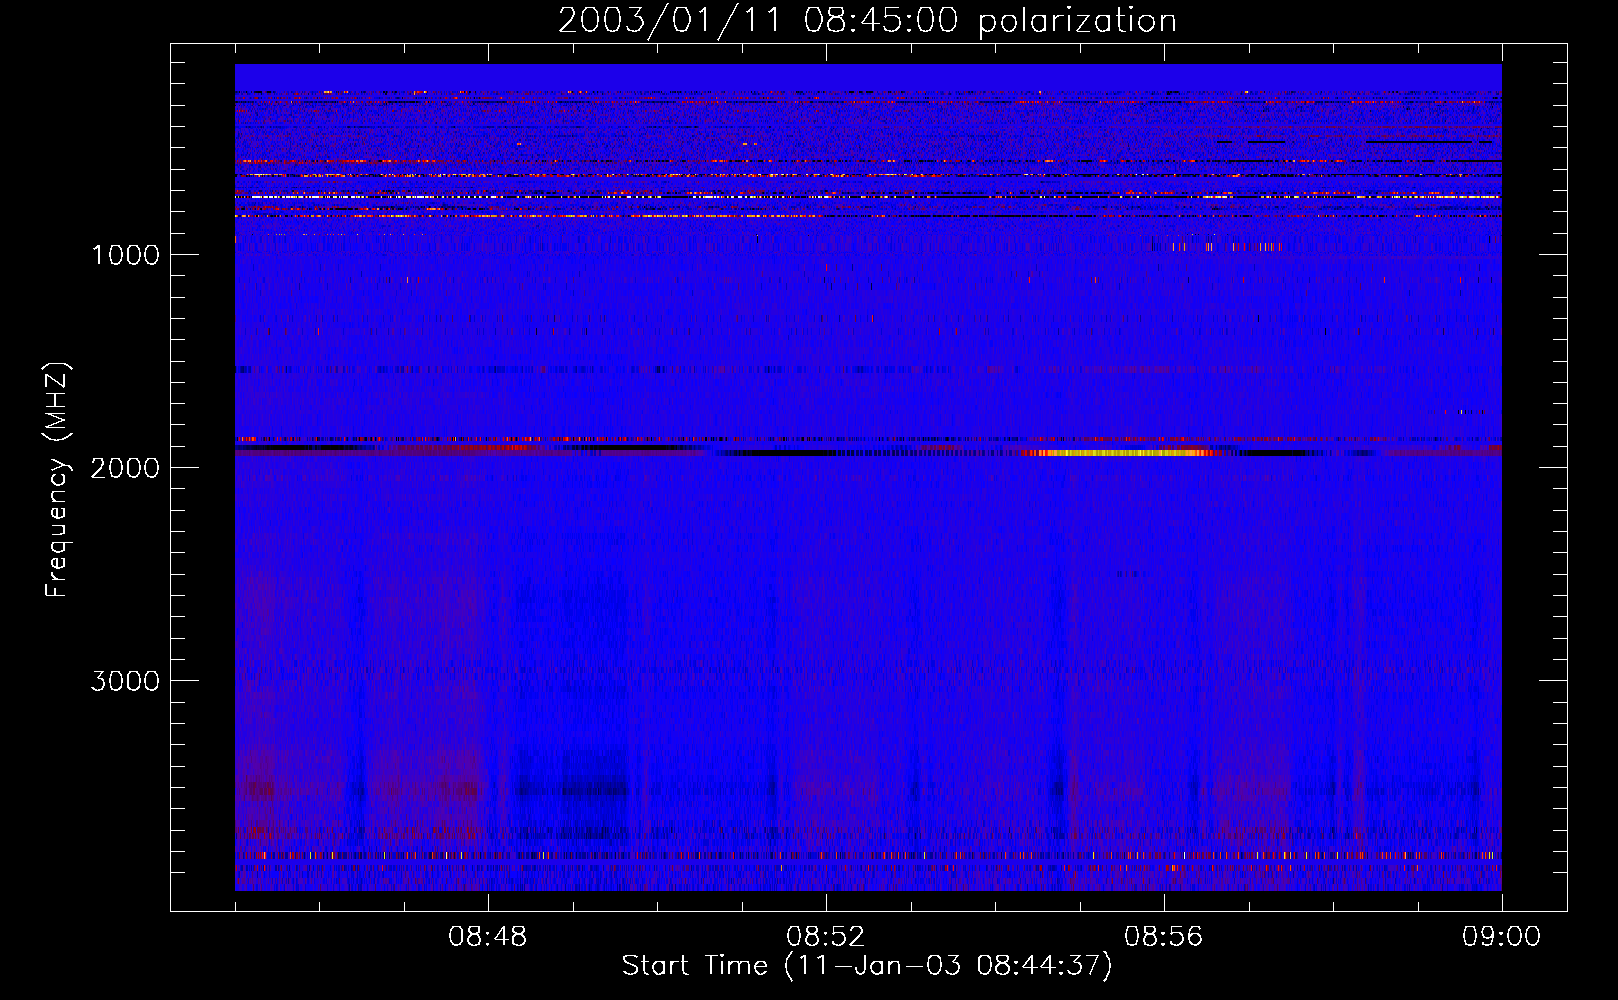Viewport: 1618px width, 1000px height.
Task: Click the 'Frequency (MHZ)' axis label
Action: pos(58,480)
